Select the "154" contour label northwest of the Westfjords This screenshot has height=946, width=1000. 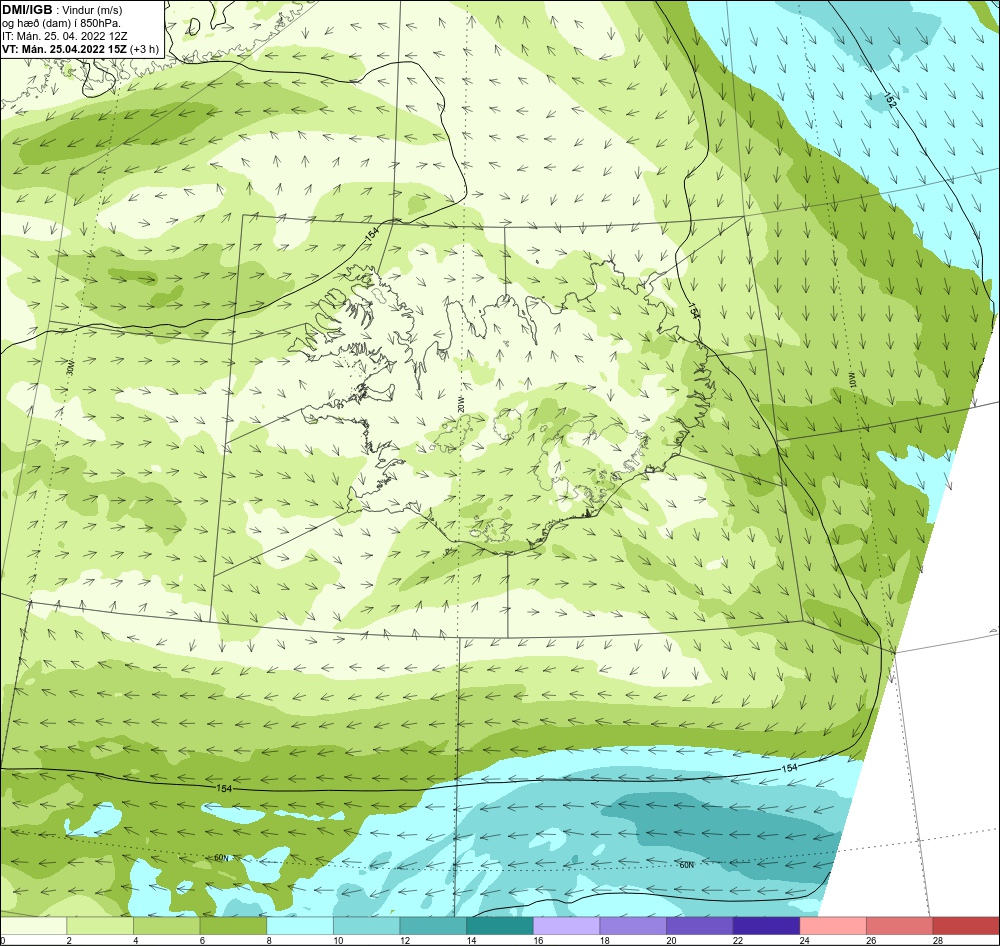[x=372, y=234]
